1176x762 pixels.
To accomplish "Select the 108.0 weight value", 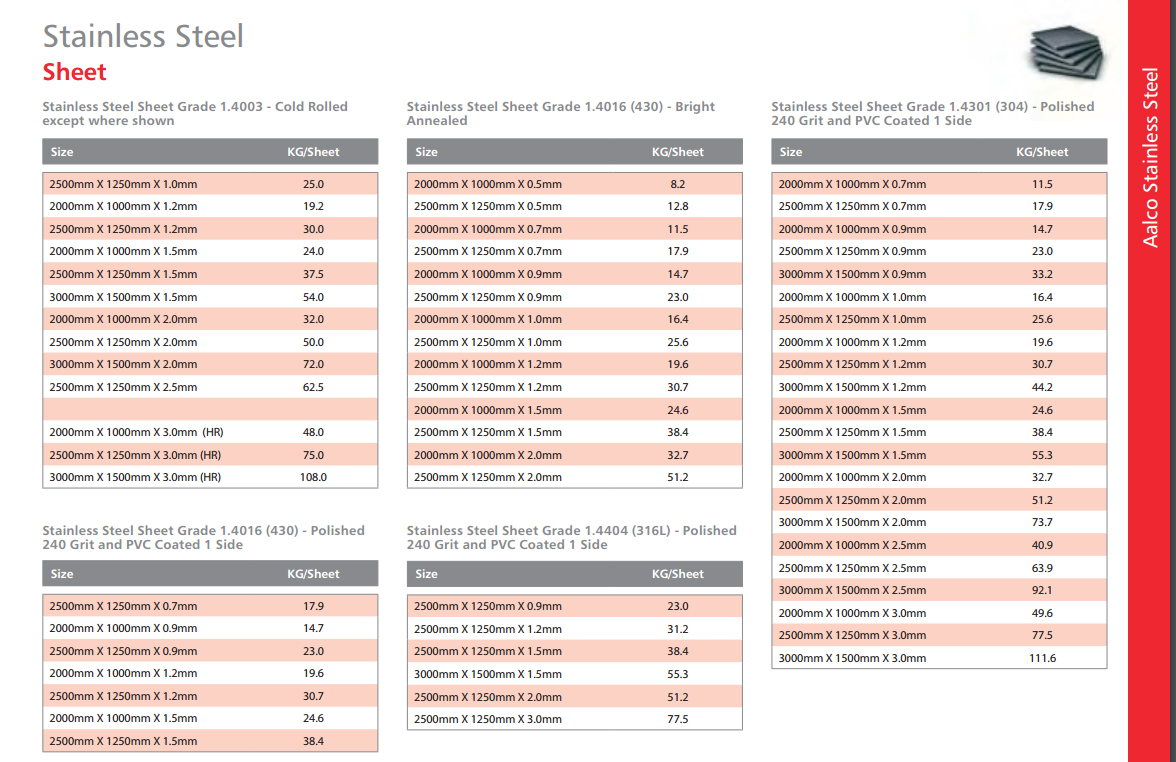I will point(314,477).
